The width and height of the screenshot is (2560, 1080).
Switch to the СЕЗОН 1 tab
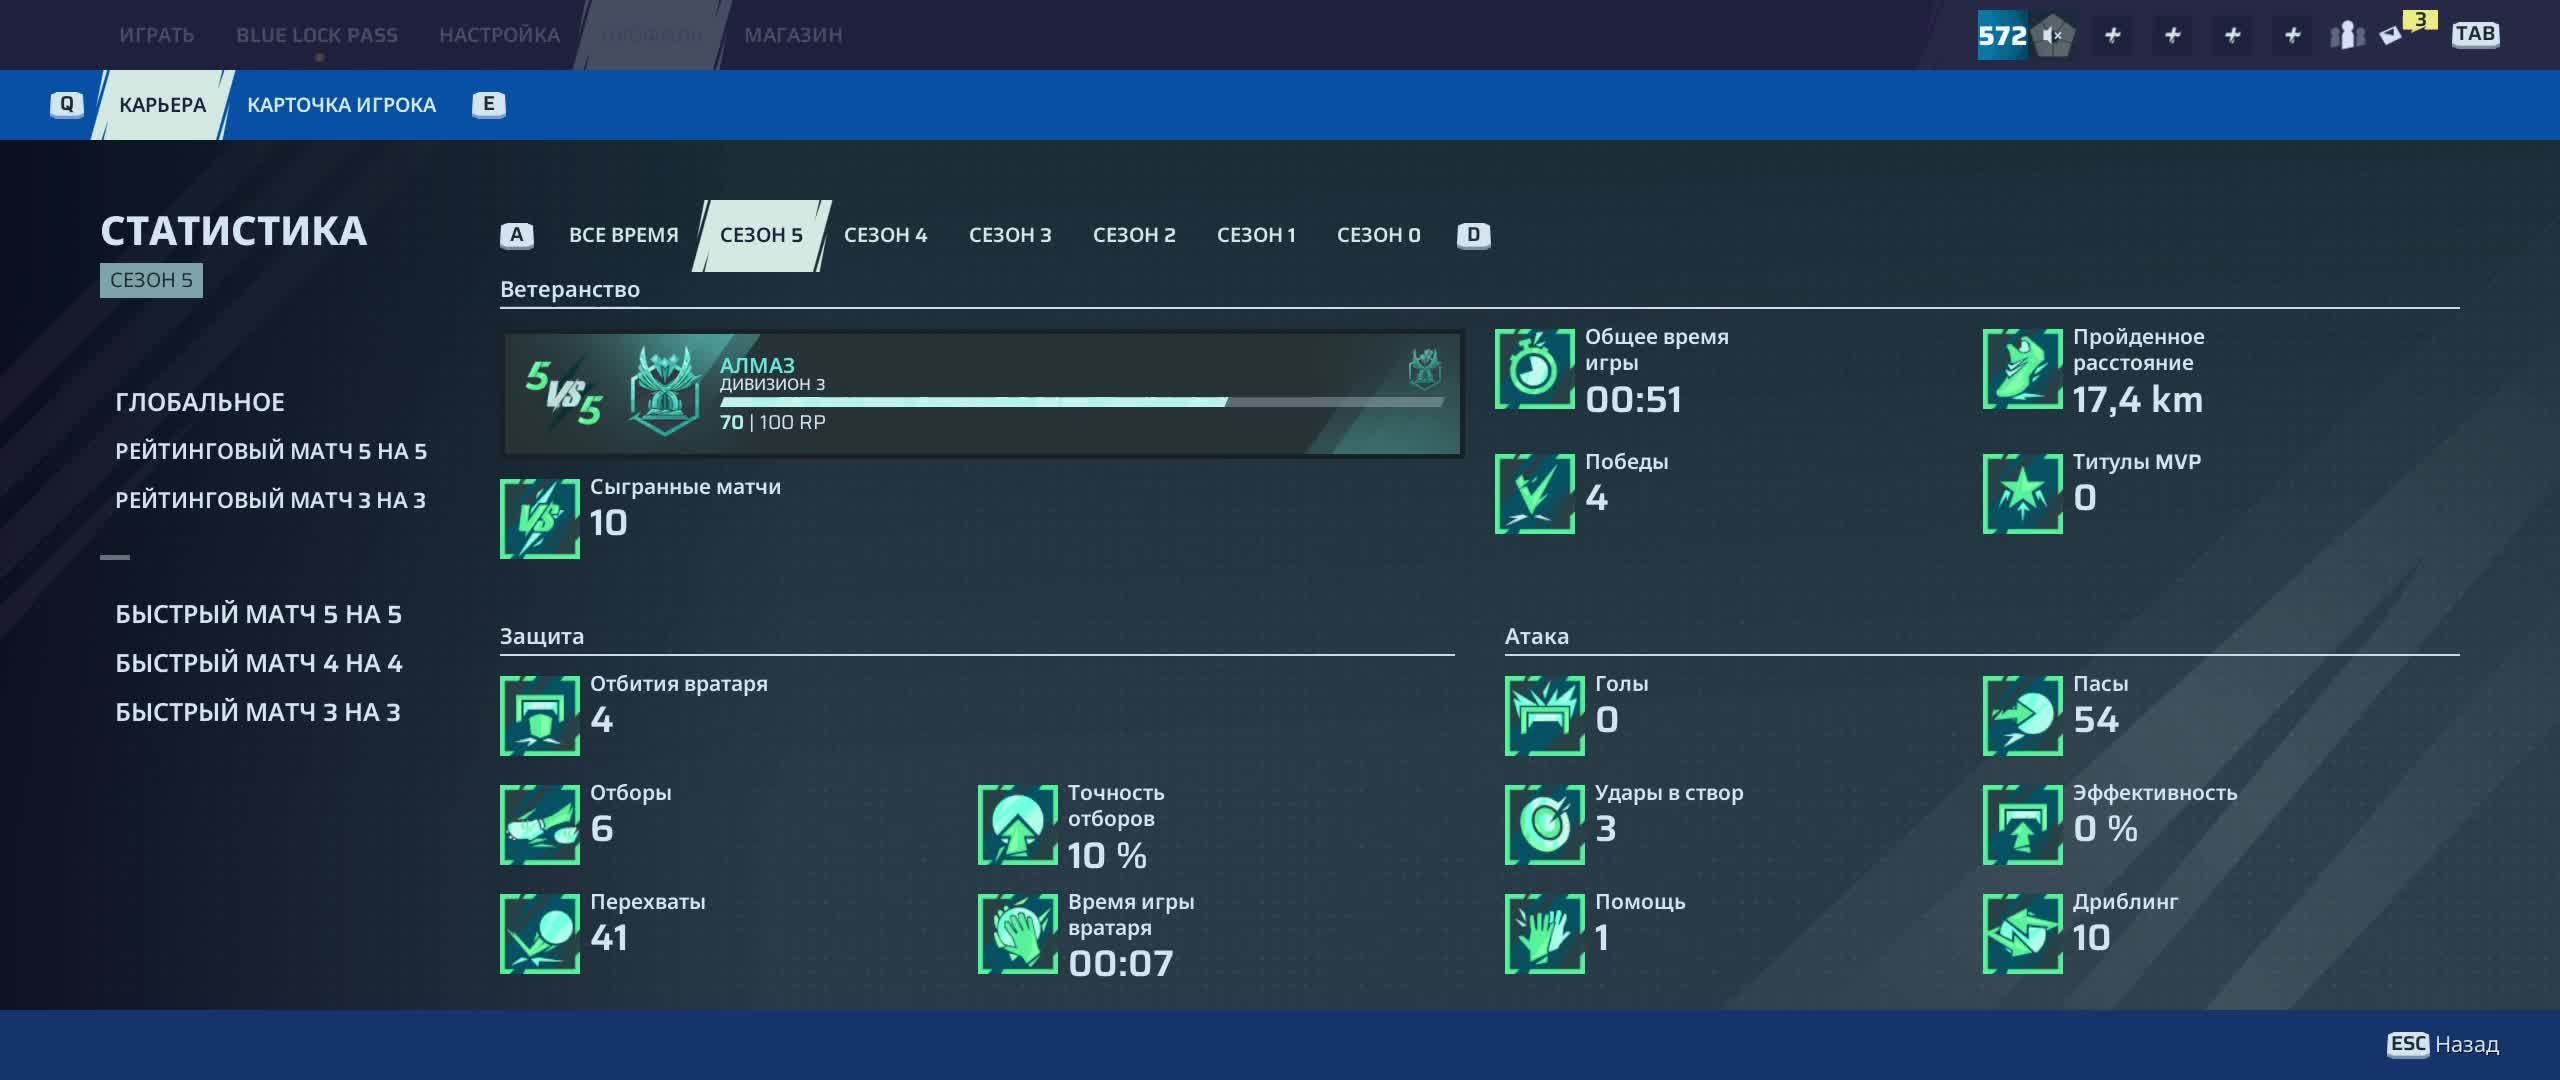click(x=1256, y=235)
